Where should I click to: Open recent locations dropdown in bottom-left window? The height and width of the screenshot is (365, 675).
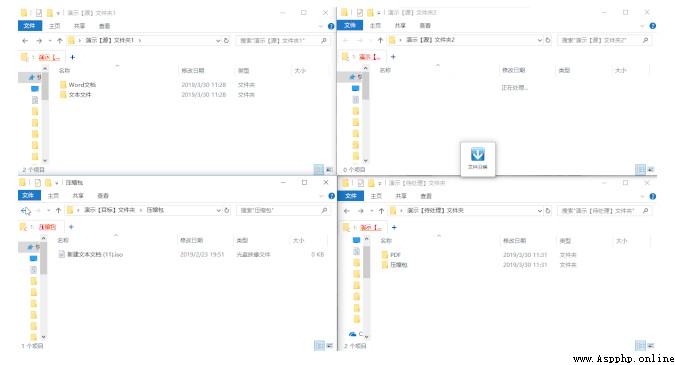pos(49,210)
